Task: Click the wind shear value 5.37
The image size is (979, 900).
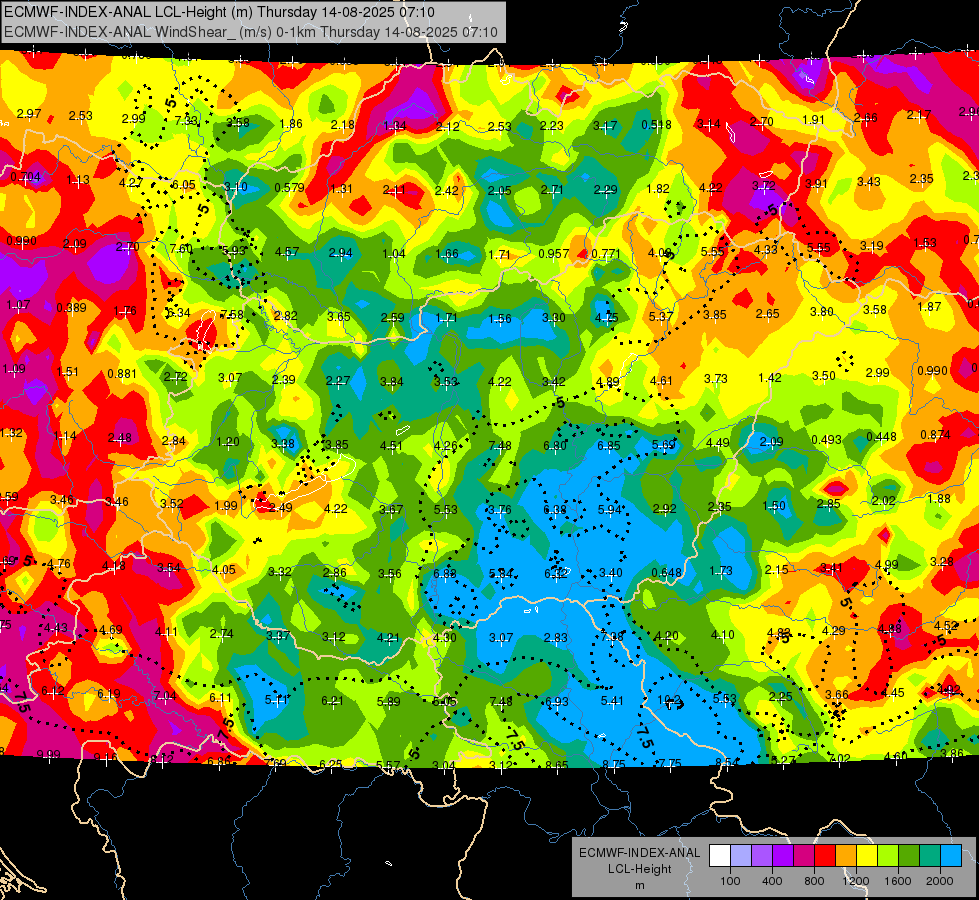Action: 661,317
